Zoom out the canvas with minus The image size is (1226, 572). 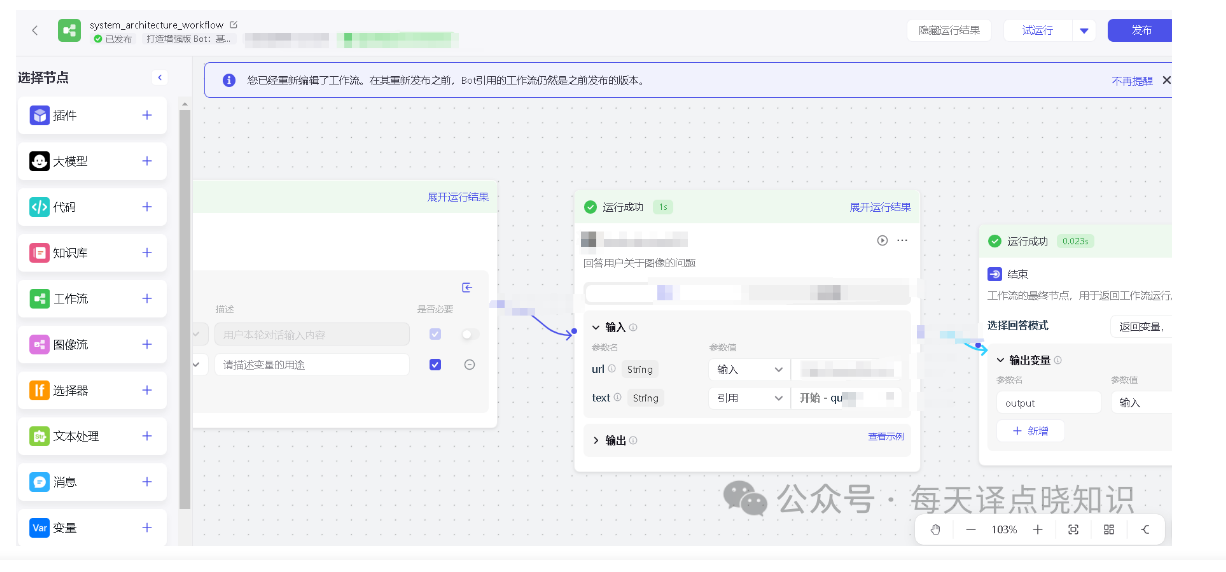pos(970,529)
